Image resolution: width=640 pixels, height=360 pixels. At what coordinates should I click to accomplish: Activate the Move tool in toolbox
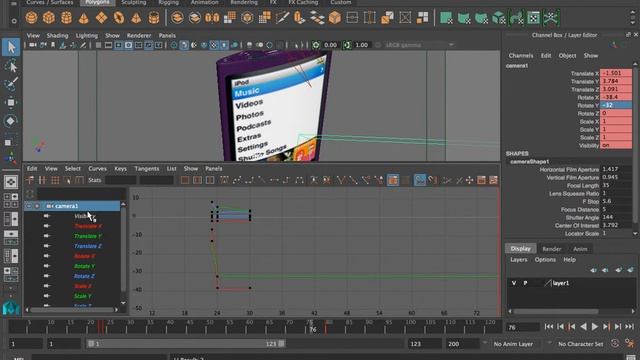coord(11,102)
